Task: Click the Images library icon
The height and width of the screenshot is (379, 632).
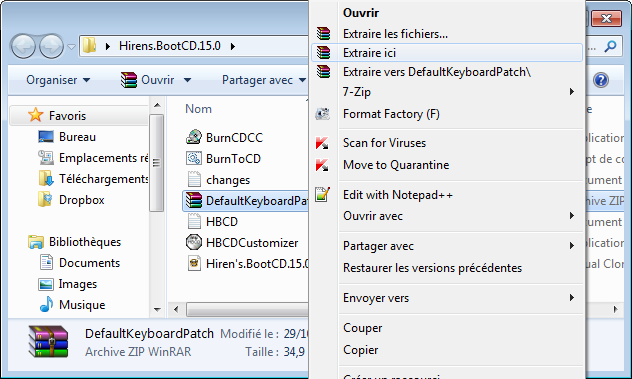Action: tap(46, 284)
